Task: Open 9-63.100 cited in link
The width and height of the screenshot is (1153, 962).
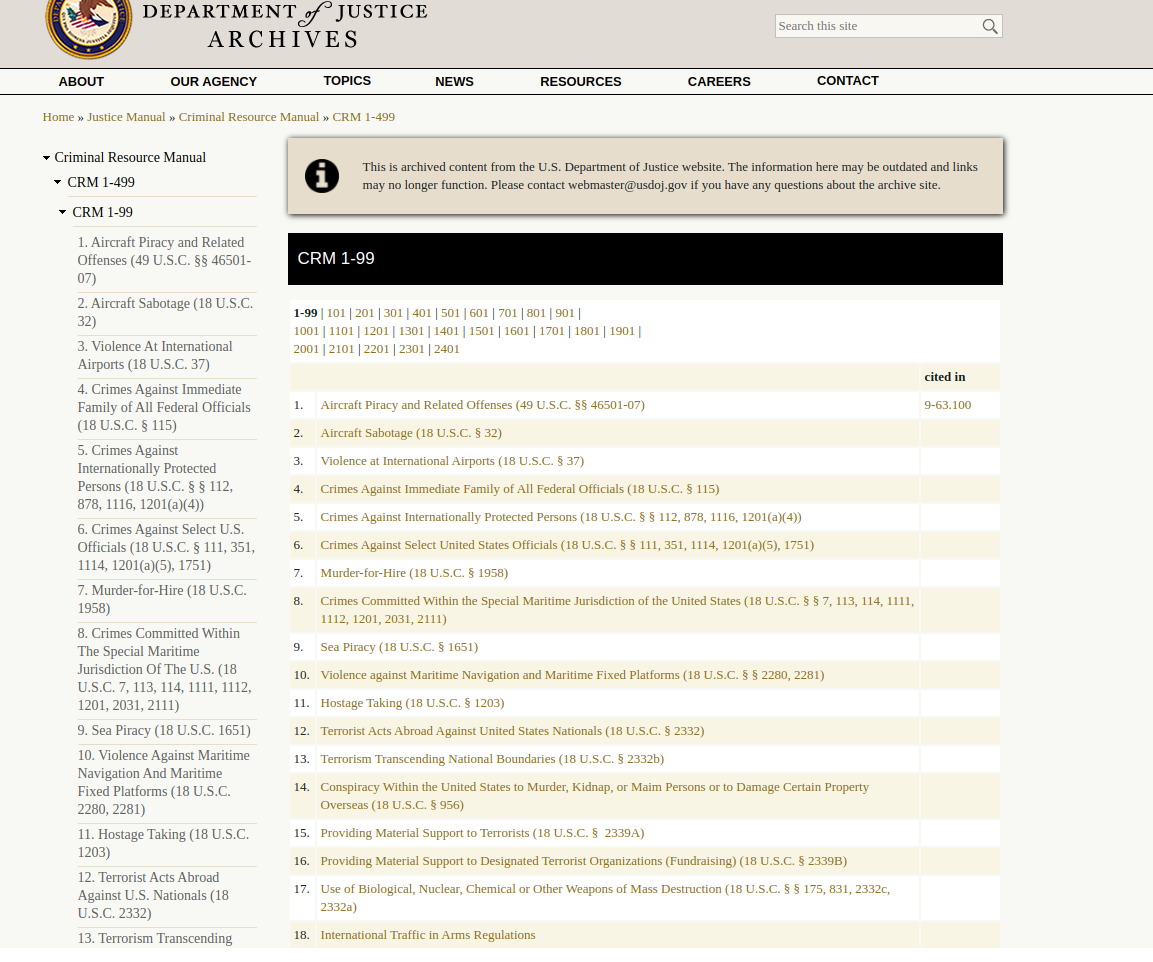Action: tap(948, 405)
